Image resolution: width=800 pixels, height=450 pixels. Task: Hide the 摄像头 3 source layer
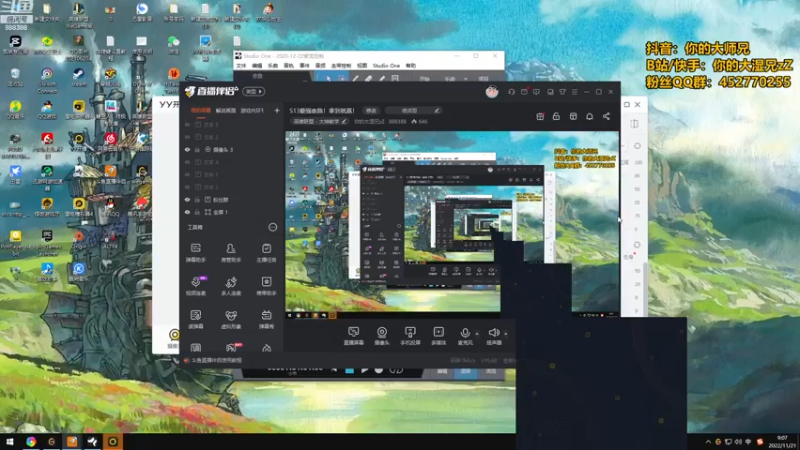click(187, 149)
